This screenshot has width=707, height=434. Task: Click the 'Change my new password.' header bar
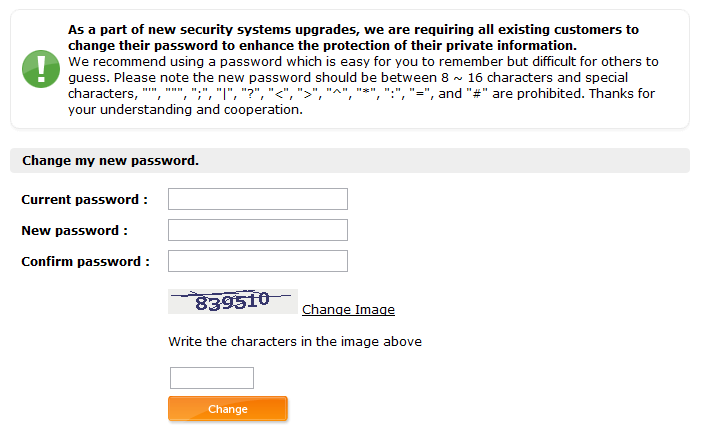(x=350, y=160)
